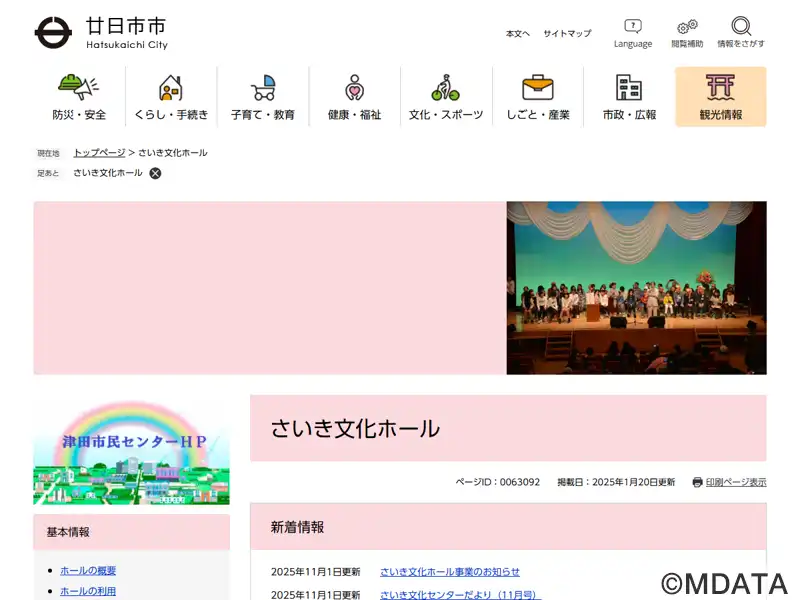Select the 観光情報 torii gate icon
The image size is (800, 600).
pyautogui.click(x=720, y=87)
